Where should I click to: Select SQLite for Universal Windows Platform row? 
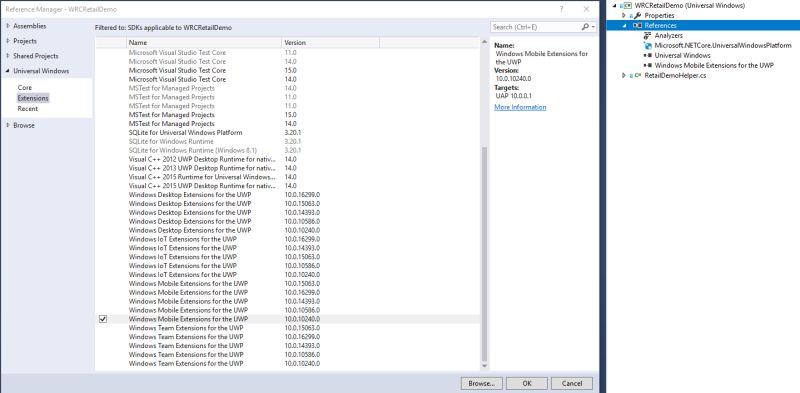[x=288, y=133]
